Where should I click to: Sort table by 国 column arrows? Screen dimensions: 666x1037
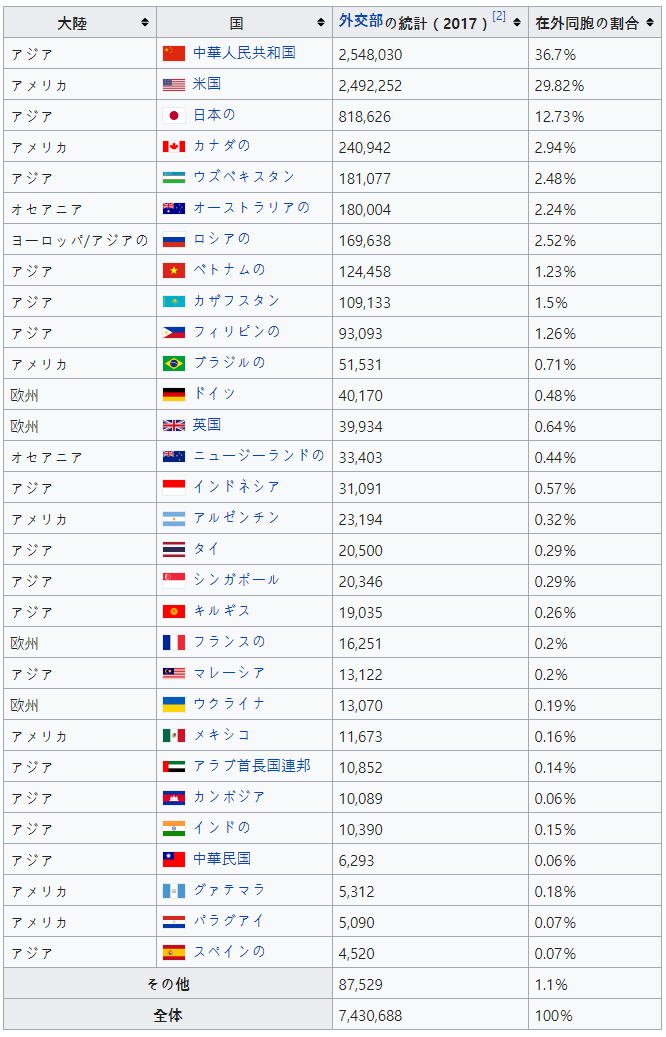click(x=321, y=23)
